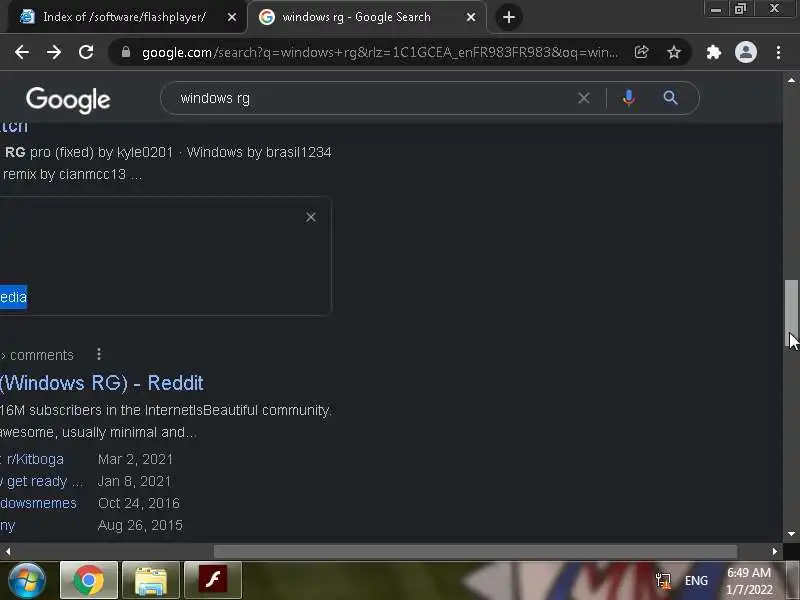Dismiss the result card with X

click(x=311, y=217)
